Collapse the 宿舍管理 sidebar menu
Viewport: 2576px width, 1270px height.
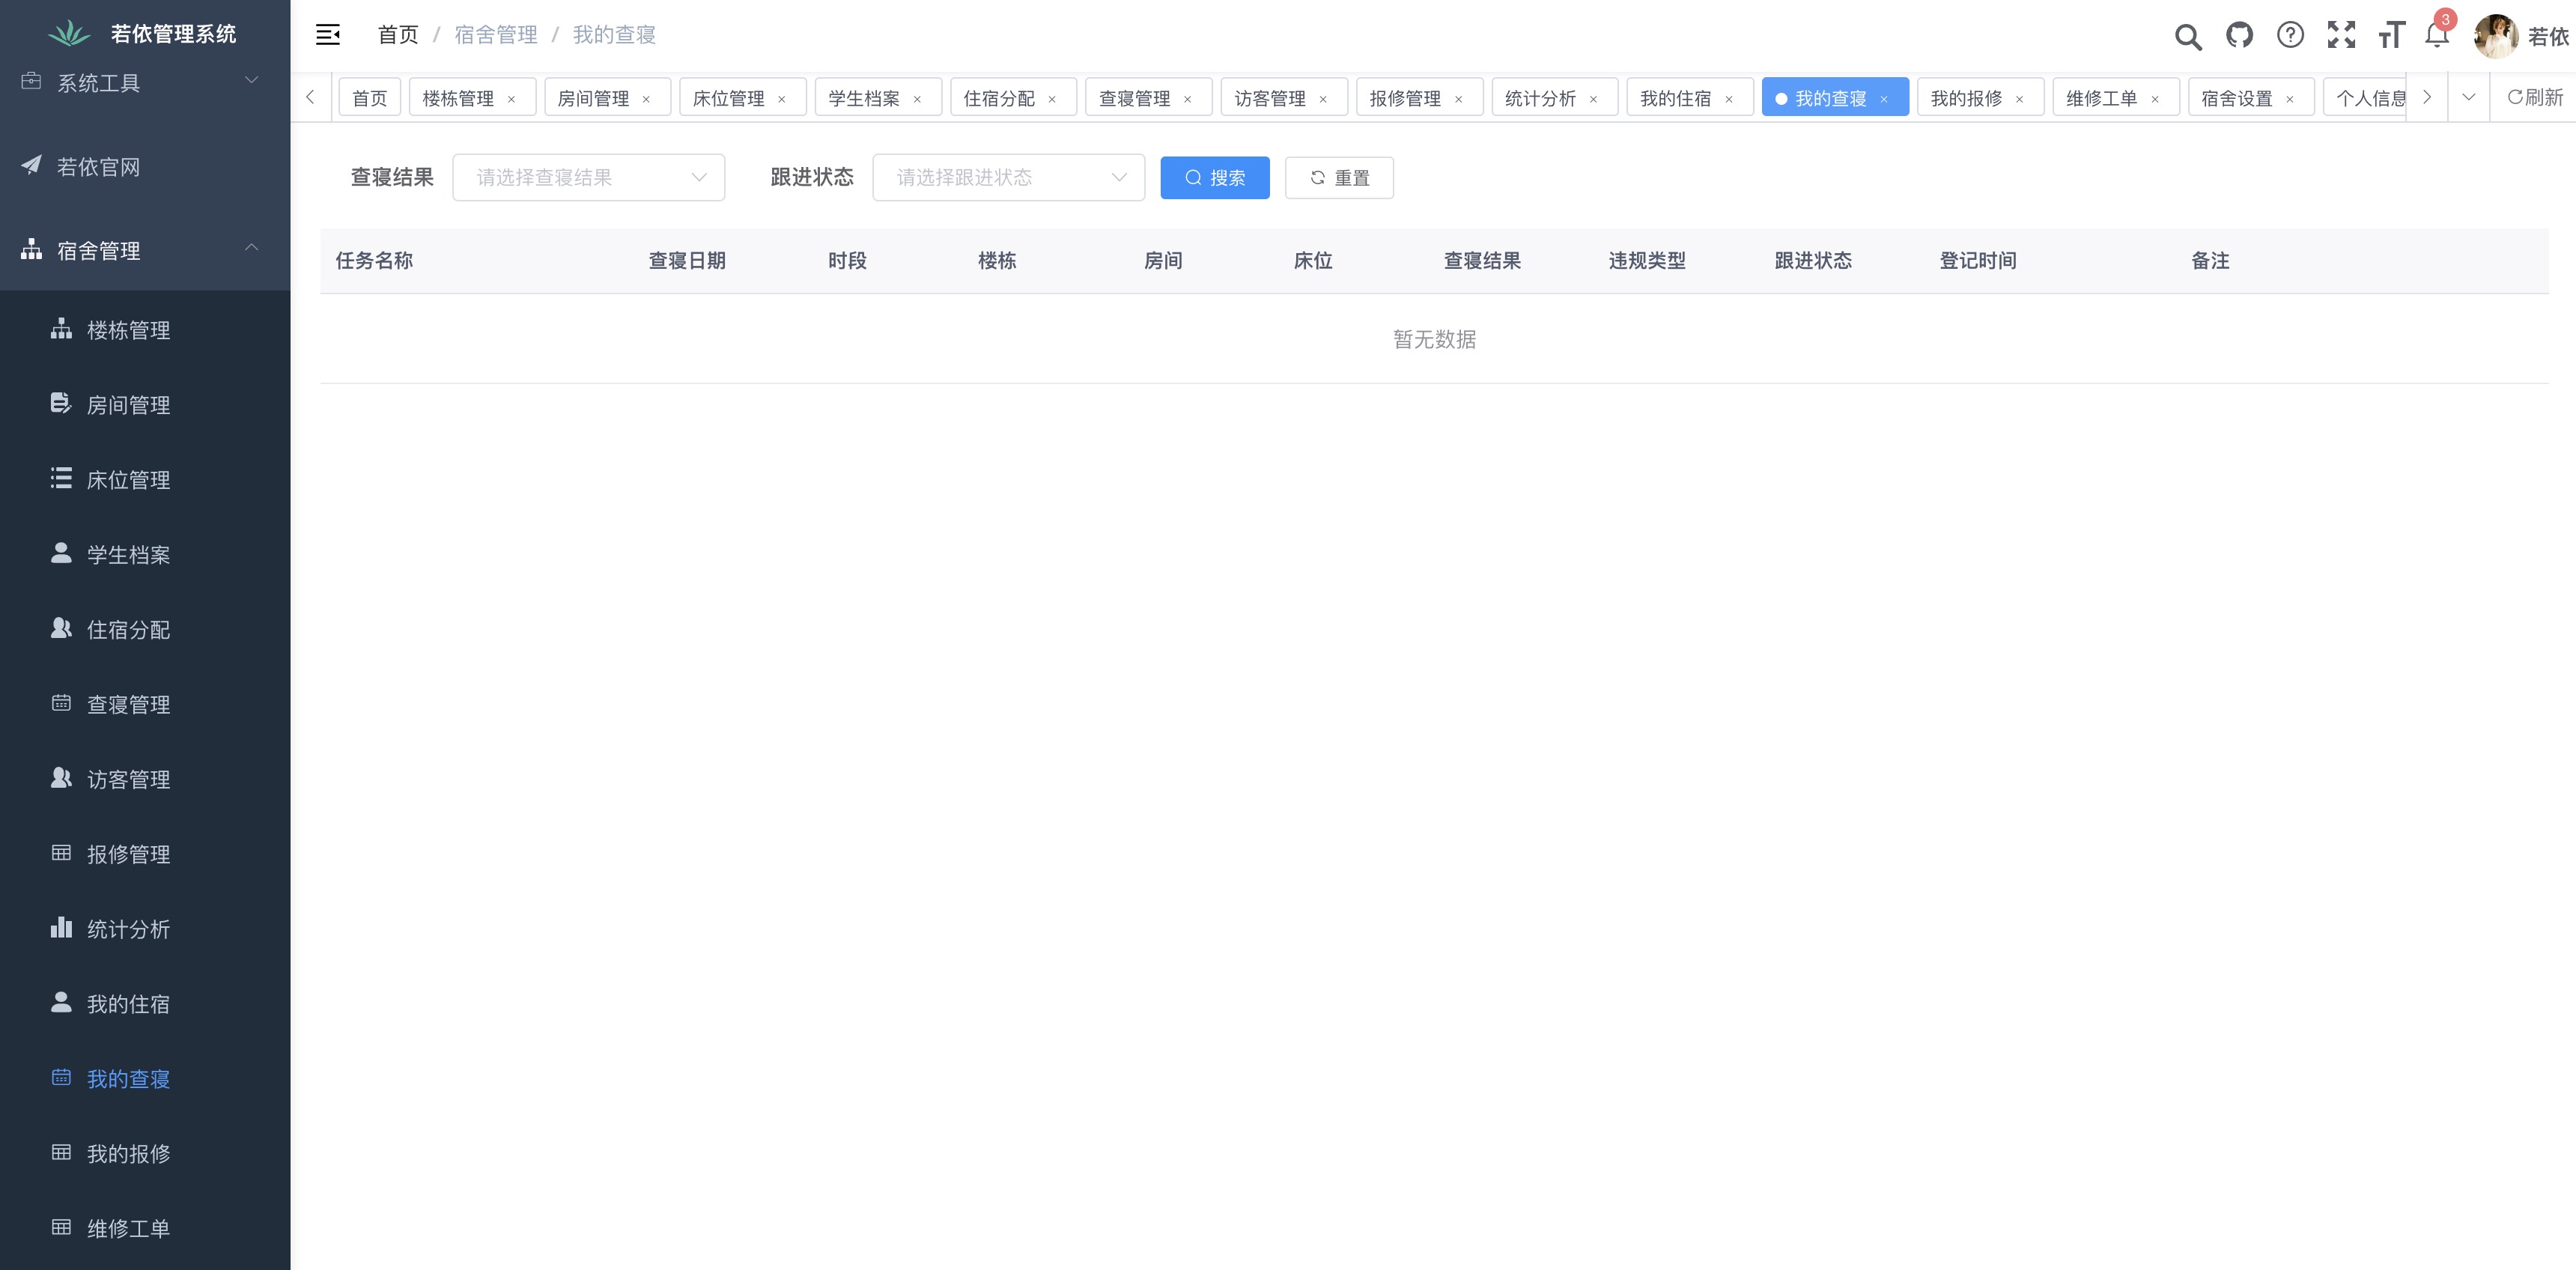(x=145, y=250)
